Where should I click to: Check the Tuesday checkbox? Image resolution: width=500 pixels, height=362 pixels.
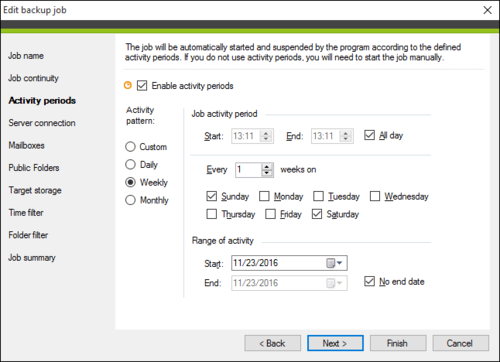(318, 196)
